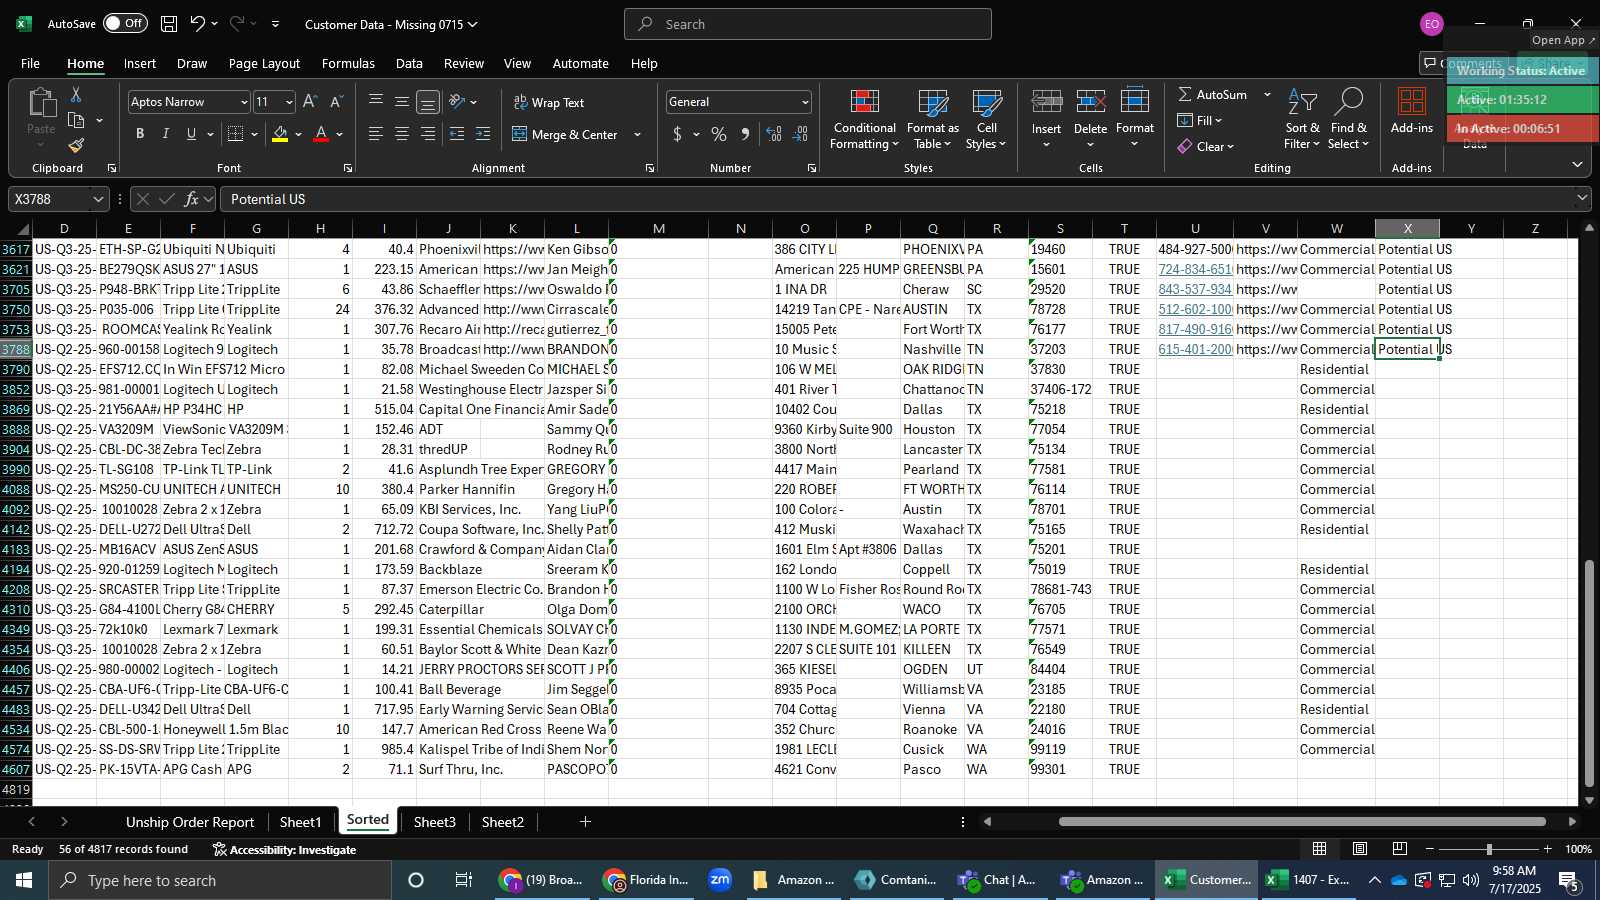Click the Clear eraser button
Viewport: 1600px width, 900px height.
[x=1206, y=146]
